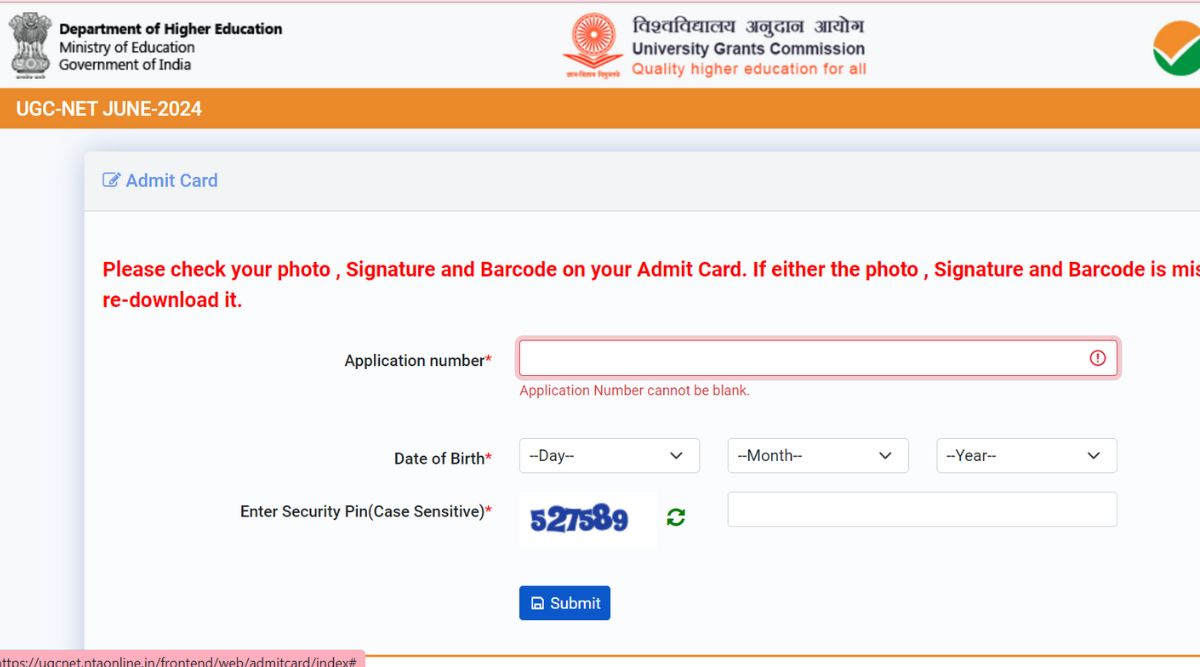Click the Application number input field

[x=800, y=357]
